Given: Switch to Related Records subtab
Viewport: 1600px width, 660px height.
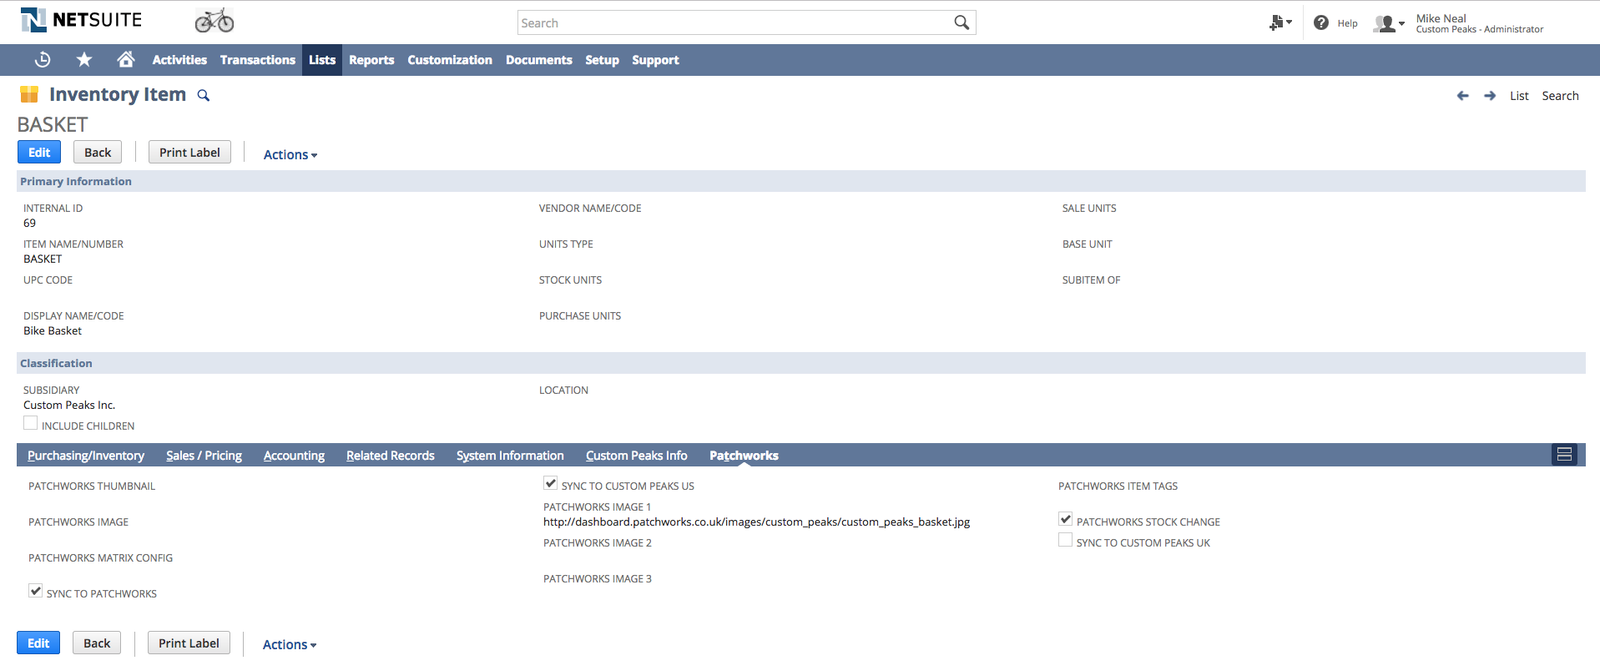Looking at the screenshot, I should (390, 455).
